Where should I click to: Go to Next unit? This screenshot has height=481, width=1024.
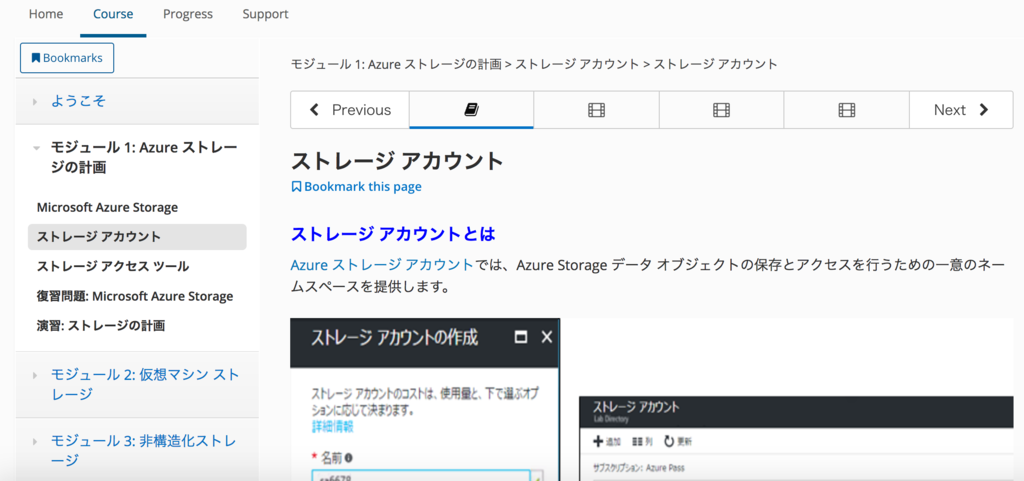coord(961,110)
